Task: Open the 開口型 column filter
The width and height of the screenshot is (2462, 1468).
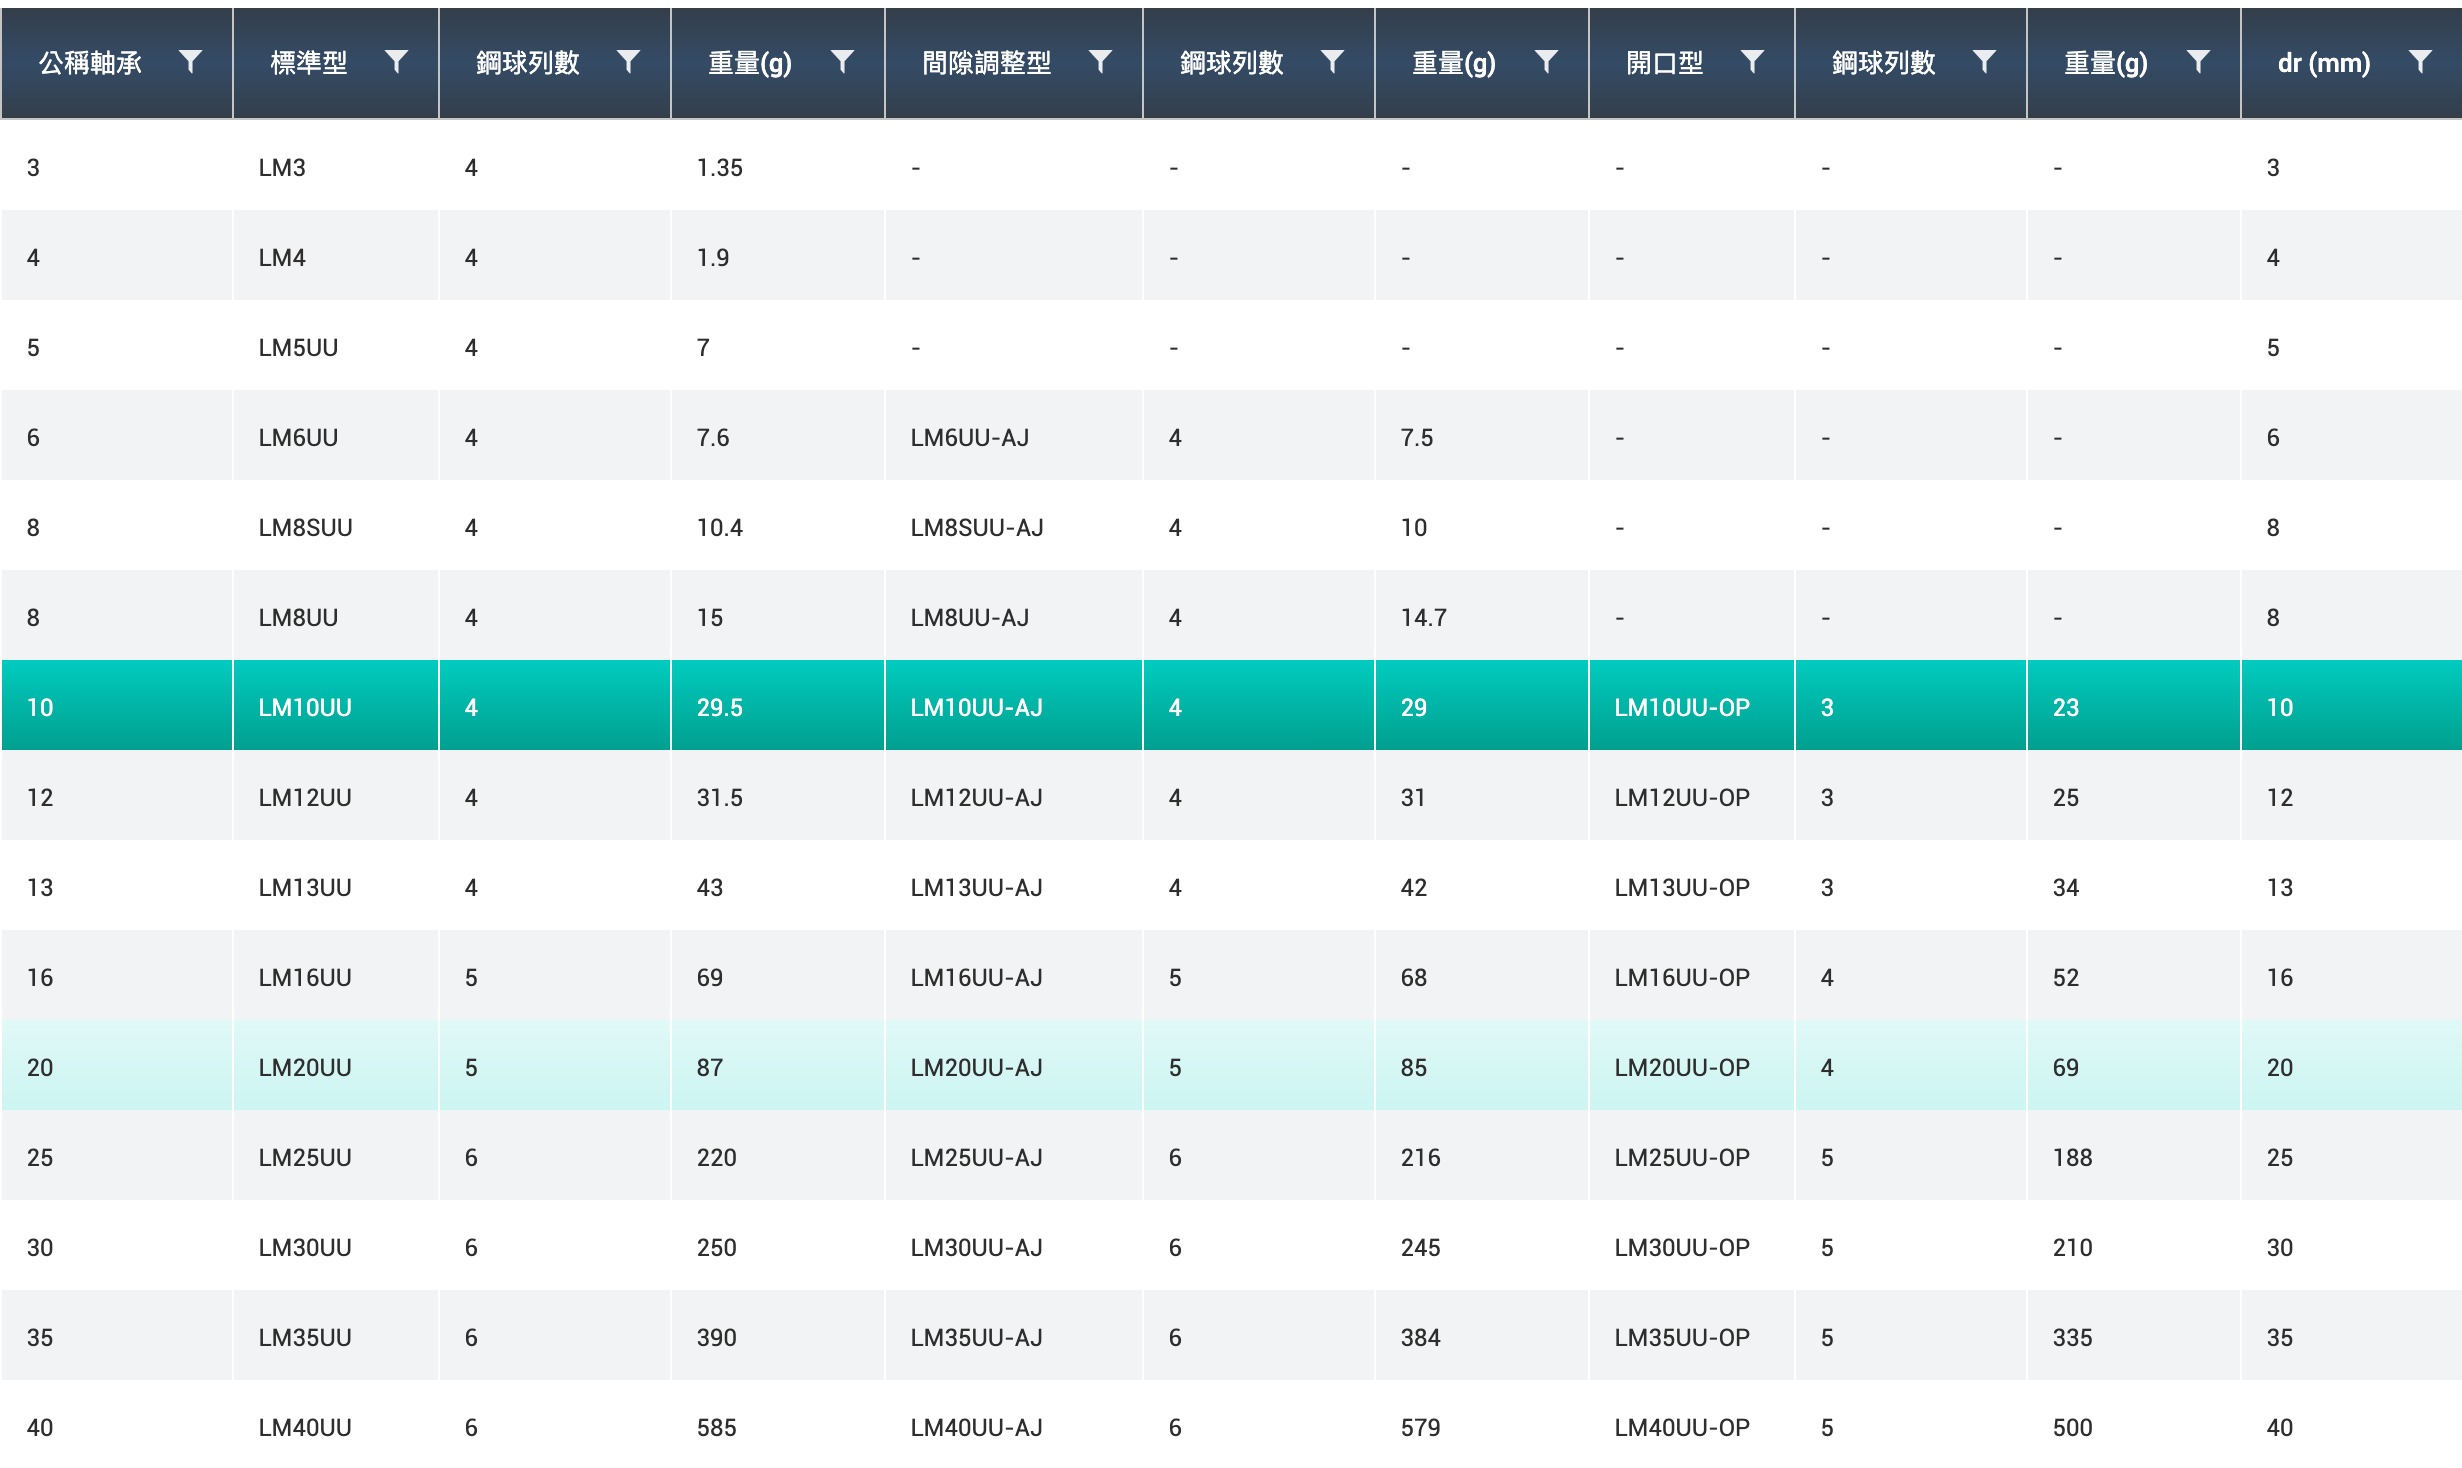Action: pyautogui.click(x=1752, y=62)
